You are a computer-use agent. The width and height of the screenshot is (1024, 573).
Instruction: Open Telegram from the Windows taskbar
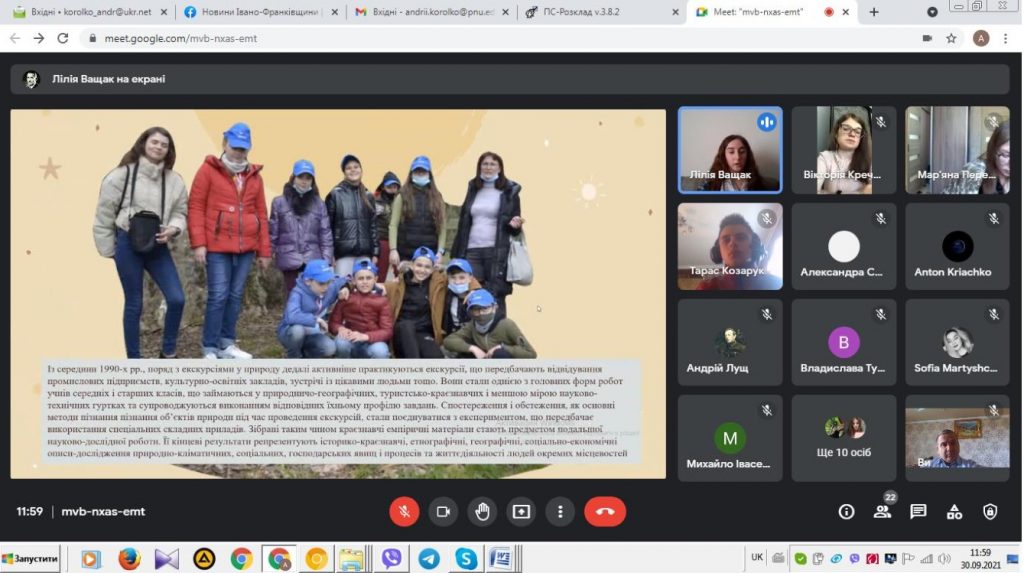(x=429, y=558)
